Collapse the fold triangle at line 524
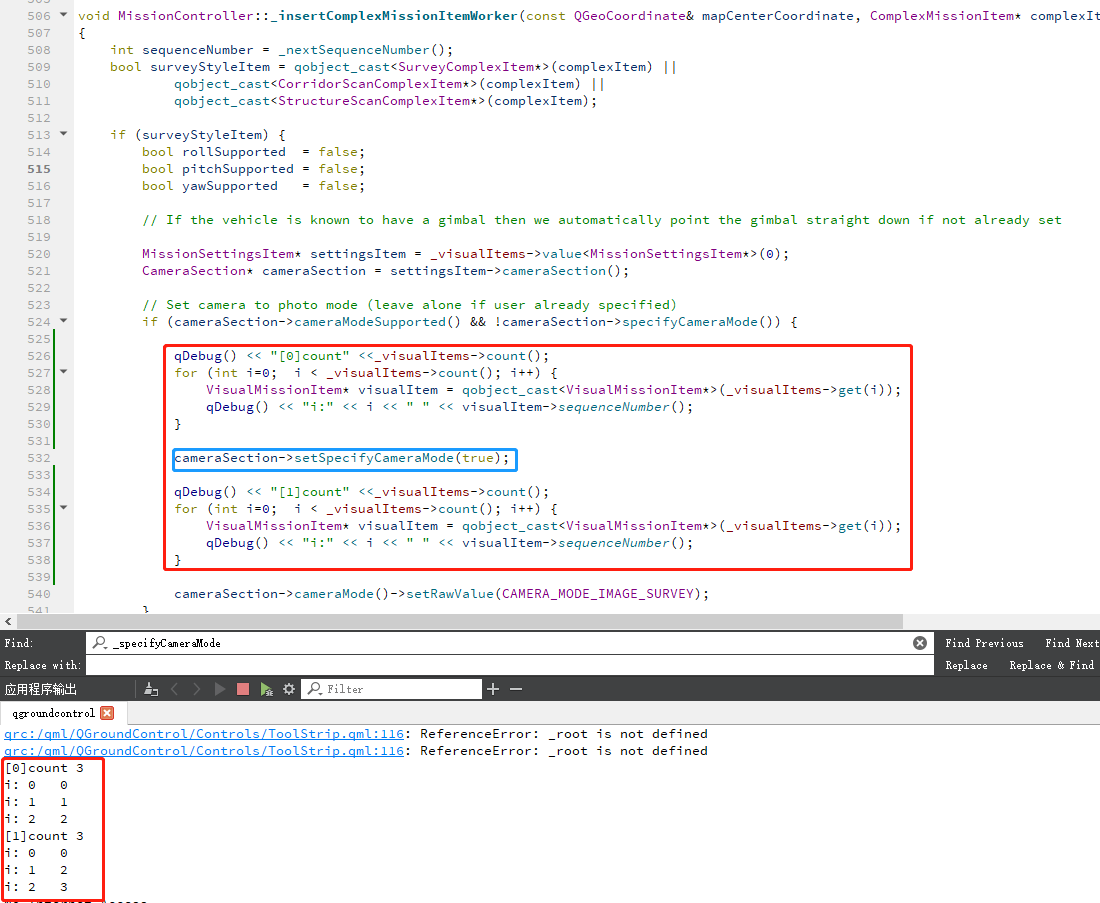 tap(65, 321)
